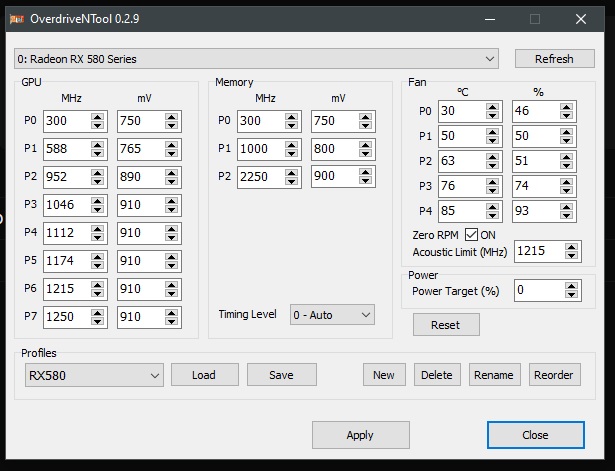Decrease GPU P0 mV with down arrow

(x=173, y=126)
